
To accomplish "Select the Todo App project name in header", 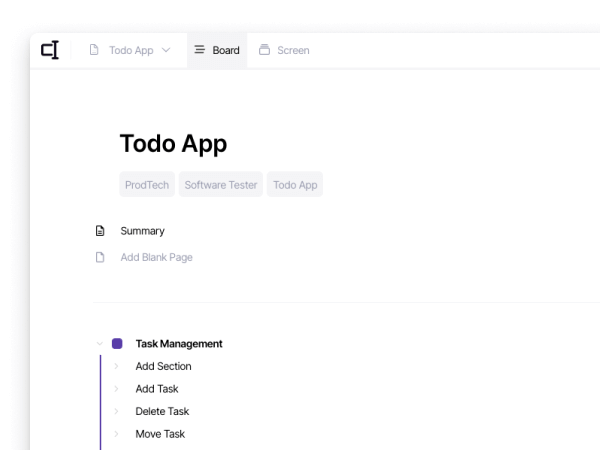I will (x=131, y=50).
